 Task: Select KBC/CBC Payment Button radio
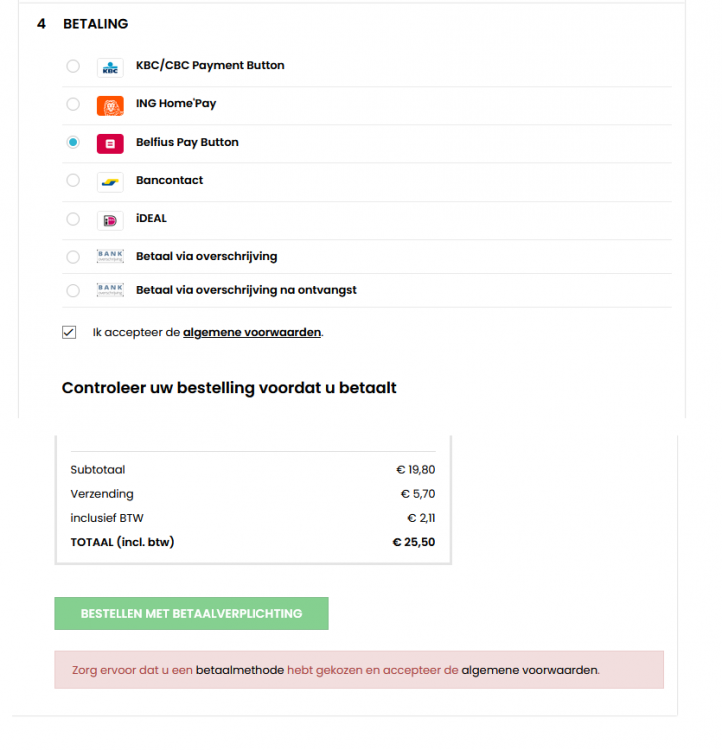[x=73, y=66]
